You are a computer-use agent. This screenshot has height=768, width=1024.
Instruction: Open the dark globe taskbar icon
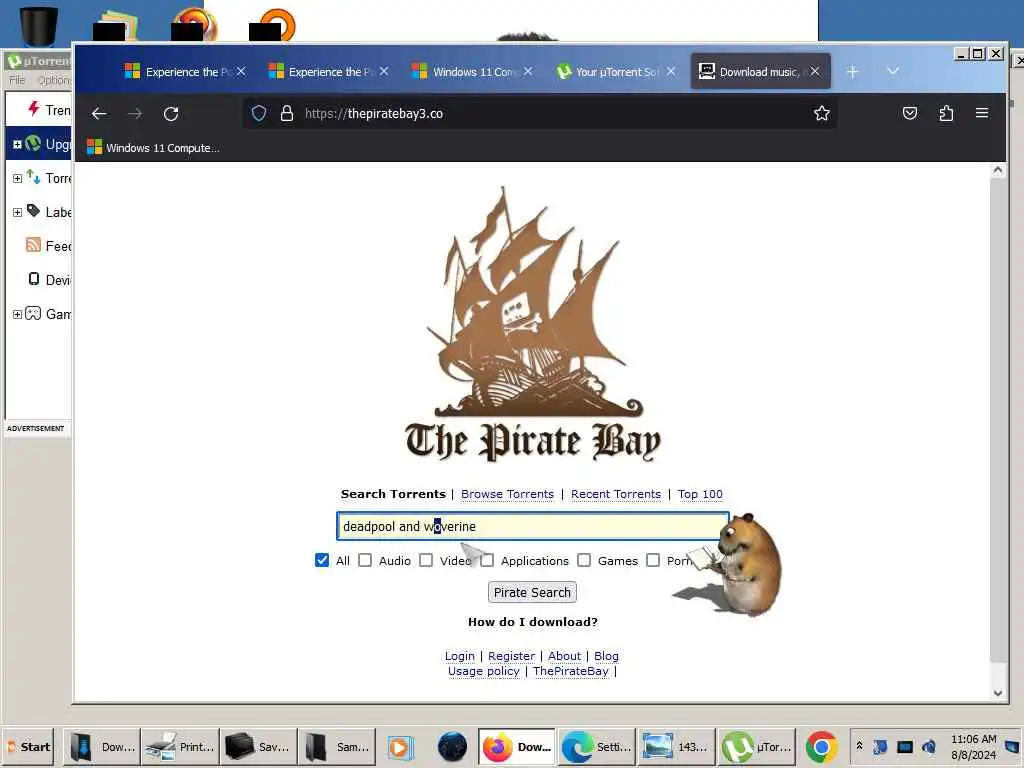coord(452,747)
